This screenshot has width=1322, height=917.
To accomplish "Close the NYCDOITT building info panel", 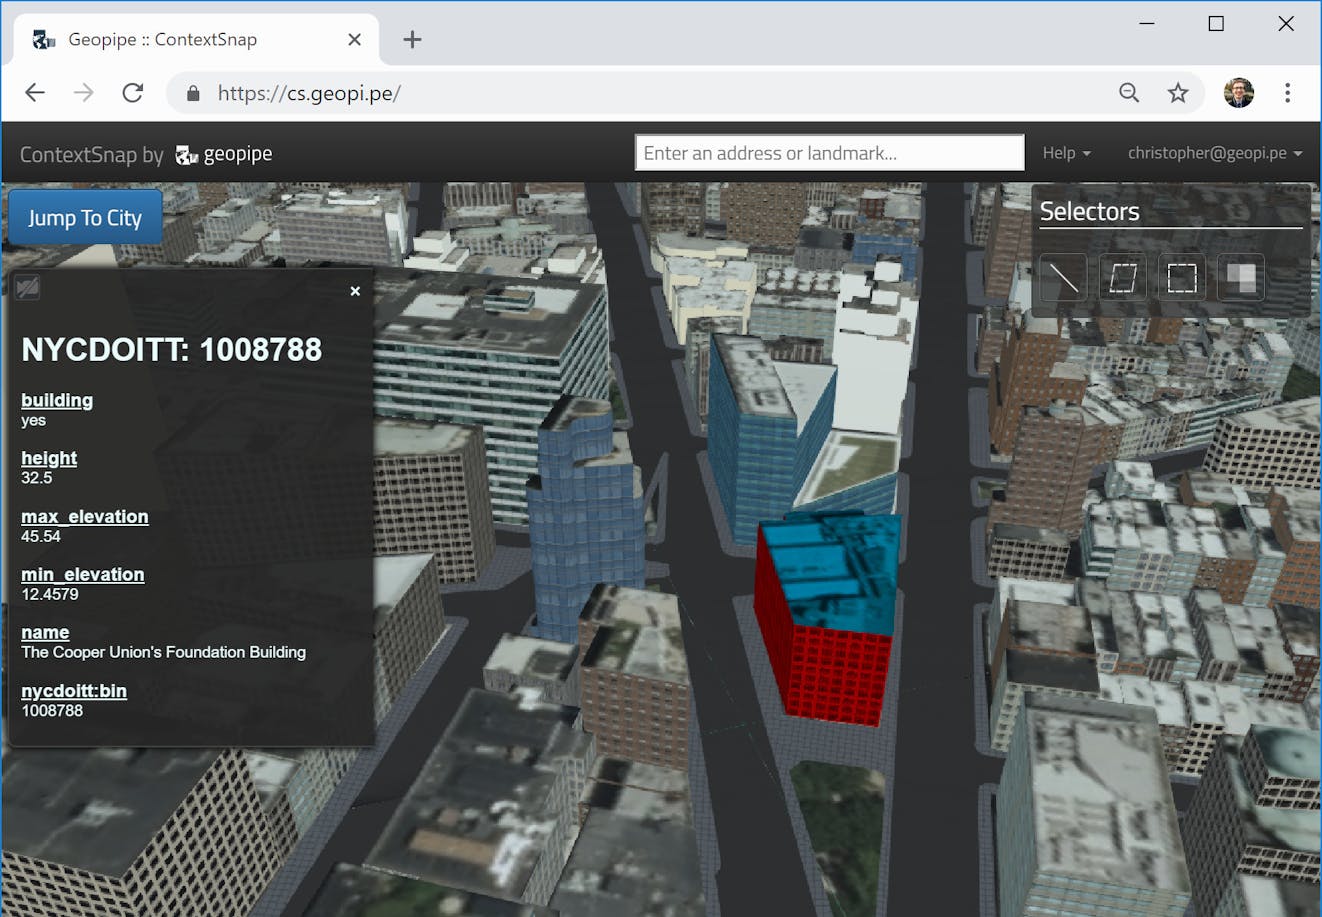I will (x=355, y=291).
